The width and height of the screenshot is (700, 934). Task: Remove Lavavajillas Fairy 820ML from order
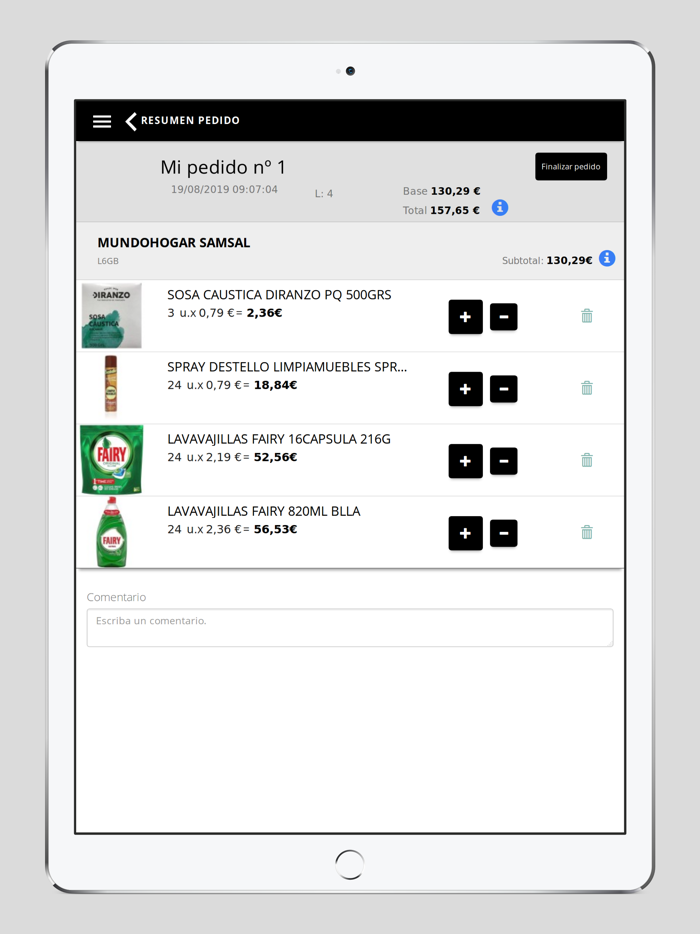(x=587, y=532)
